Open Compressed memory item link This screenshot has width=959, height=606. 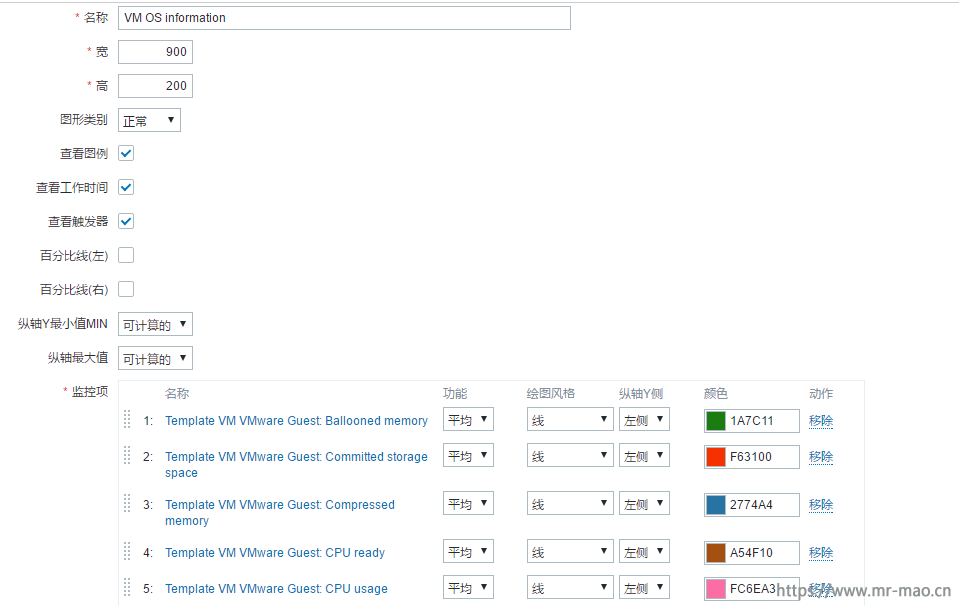point(280,512)
